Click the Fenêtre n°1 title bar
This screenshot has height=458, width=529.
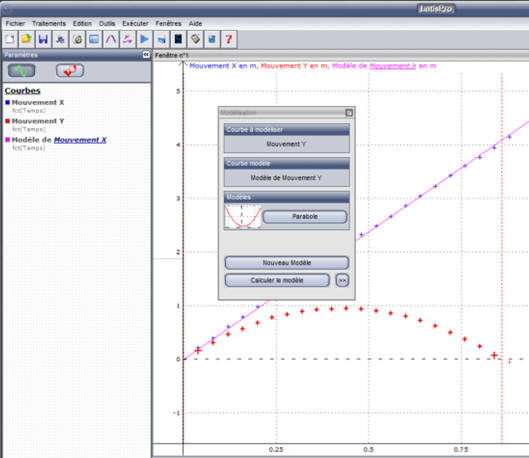click(341, 55)
